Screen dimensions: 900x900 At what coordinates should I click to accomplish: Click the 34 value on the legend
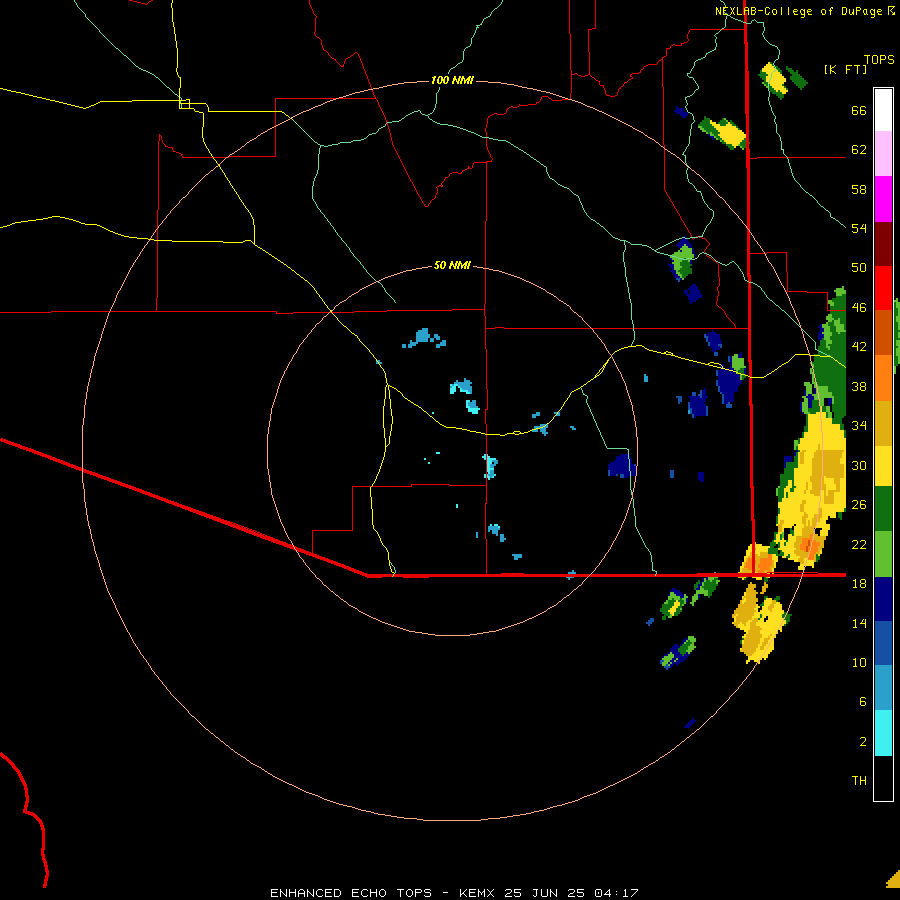pos(859,426)
